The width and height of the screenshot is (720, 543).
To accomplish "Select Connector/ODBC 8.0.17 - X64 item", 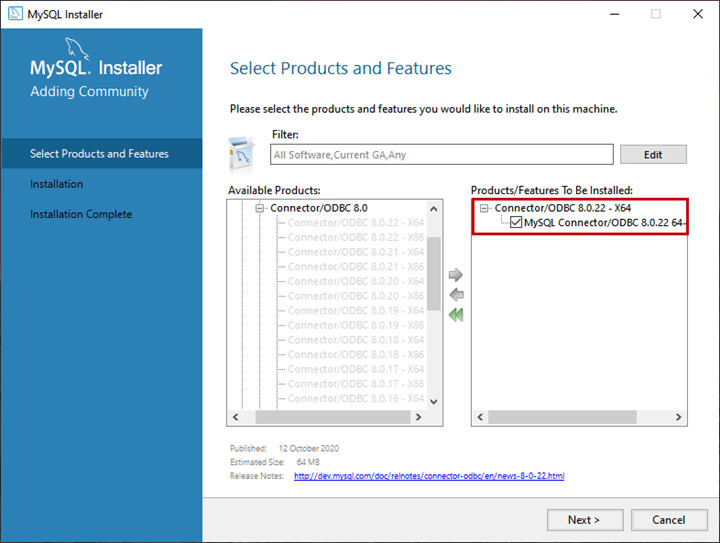I will click(356, 369).
